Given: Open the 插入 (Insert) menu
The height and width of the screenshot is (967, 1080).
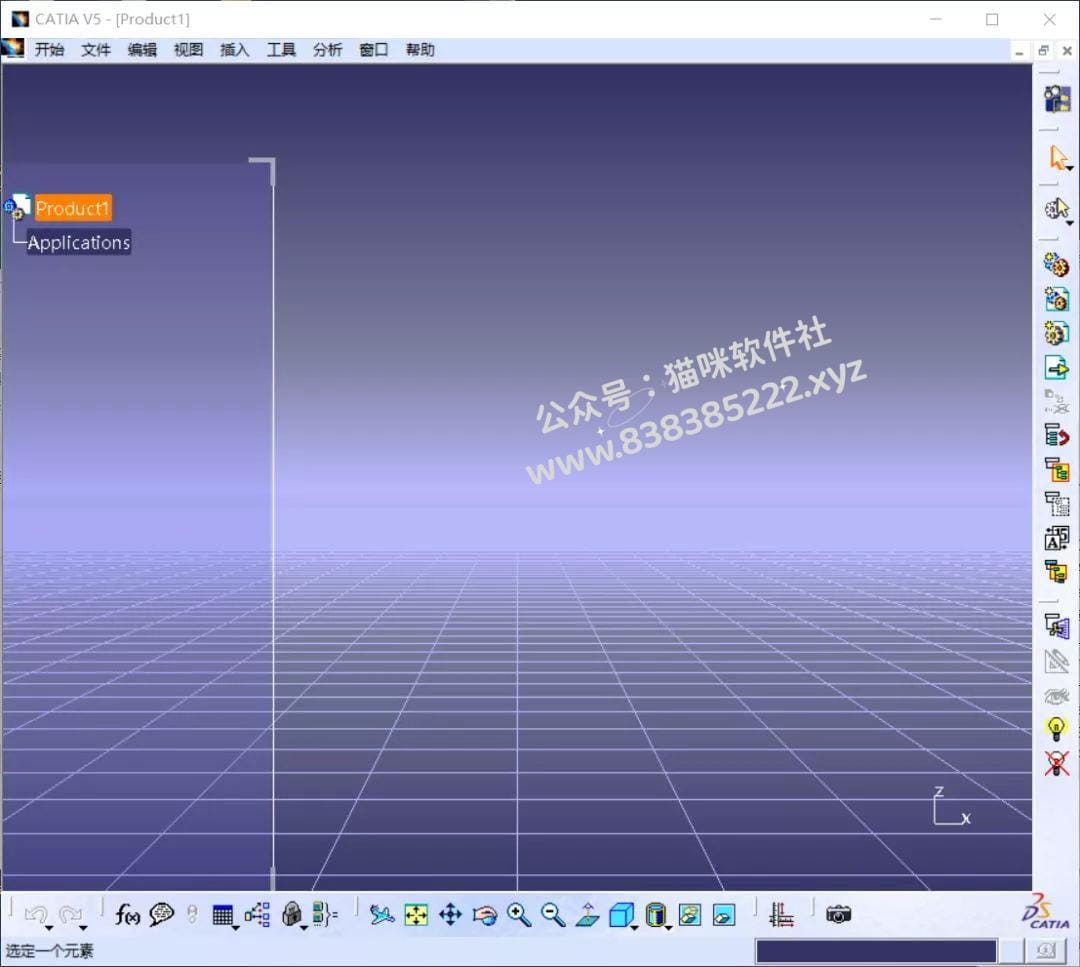Looking at the screenshot, I should pos(234,50).
